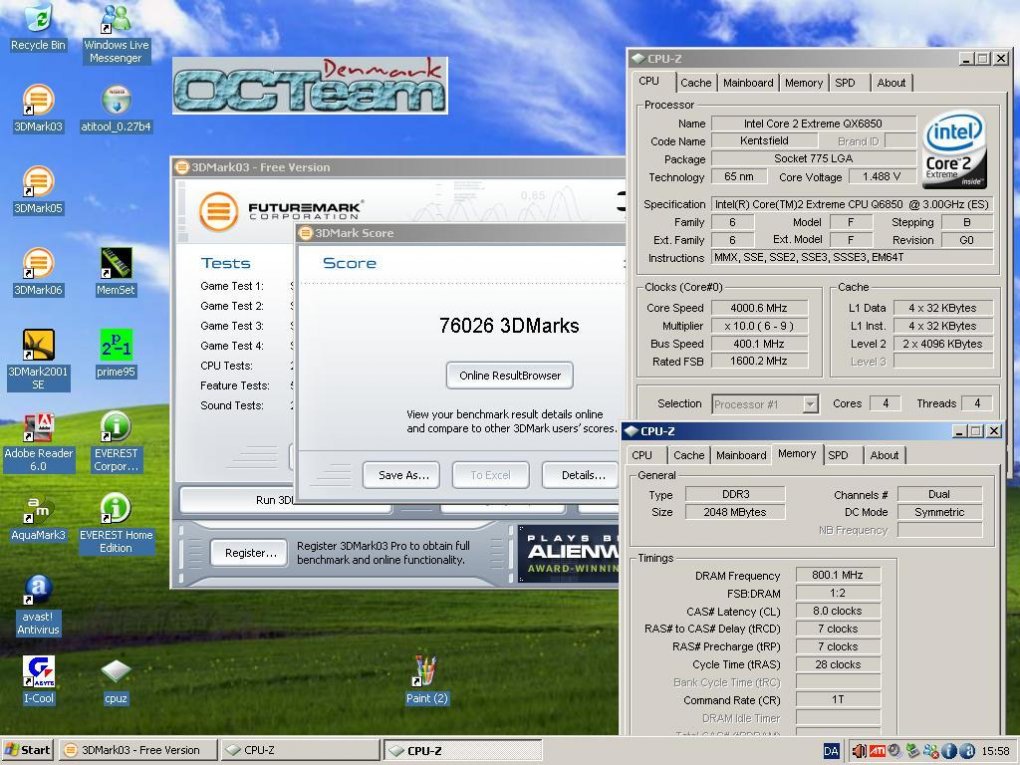Select the 3DMark03 desktop shortcut
This screenshot has width=1020, height=765.
[x=38, y=108]
